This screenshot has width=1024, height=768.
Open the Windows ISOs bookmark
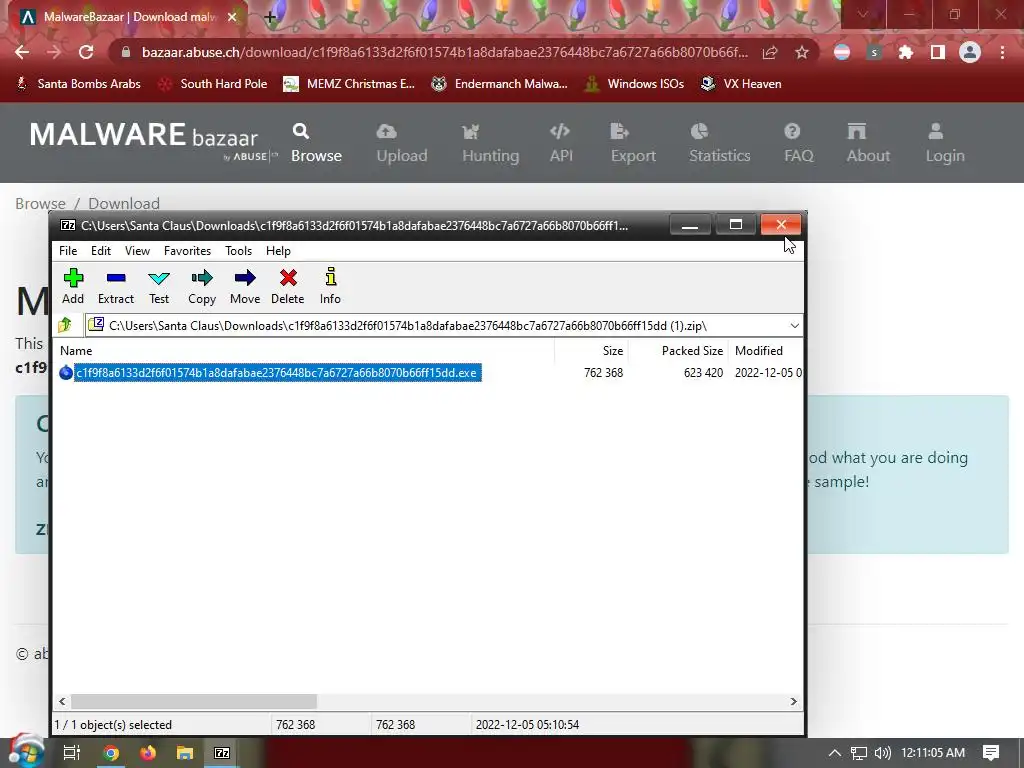coord(634,84)
